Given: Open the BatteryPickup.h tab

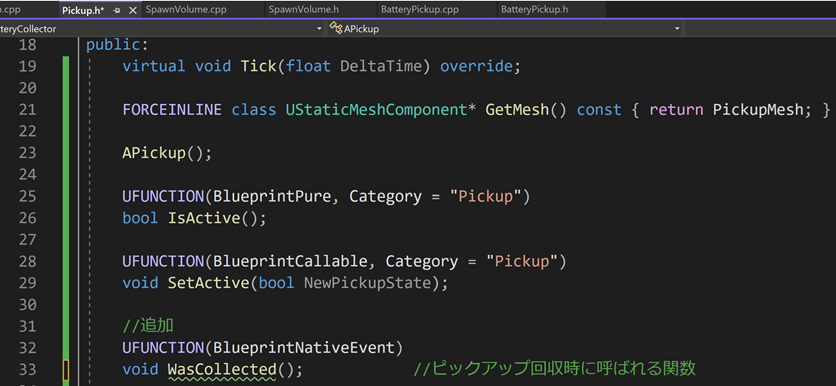Looking at the screenshot, I should click(534, 10).
